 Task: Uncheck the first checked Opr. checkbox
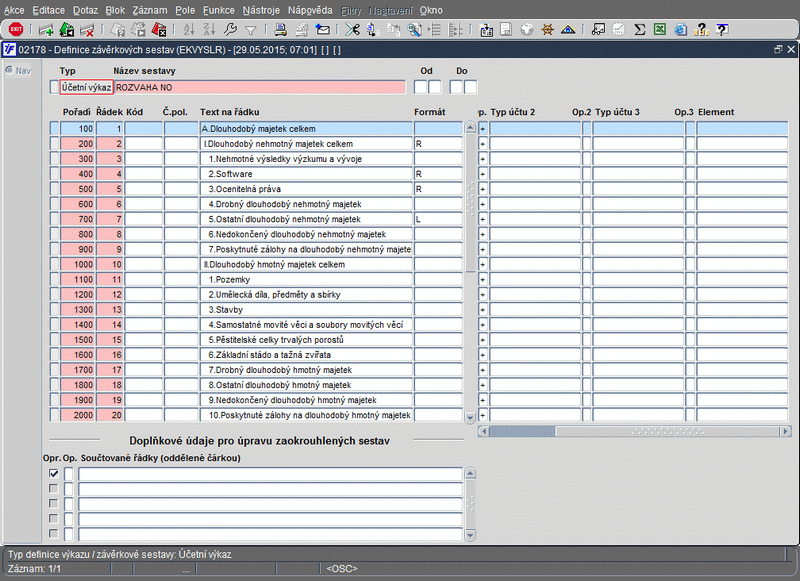(x=54, y=473)
